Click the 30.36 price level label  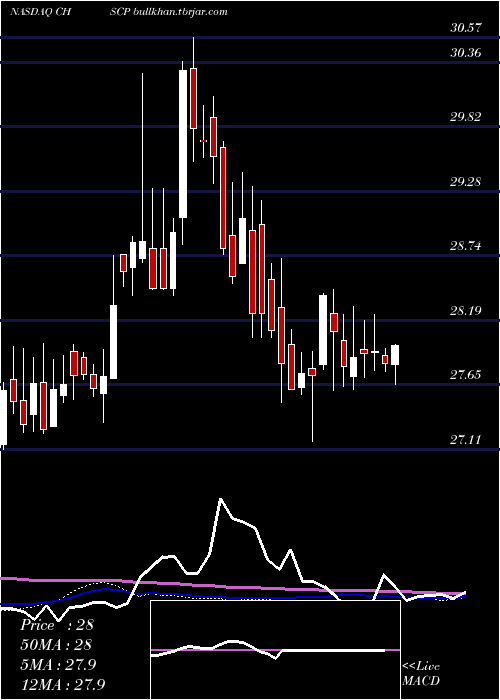point(466,53)
